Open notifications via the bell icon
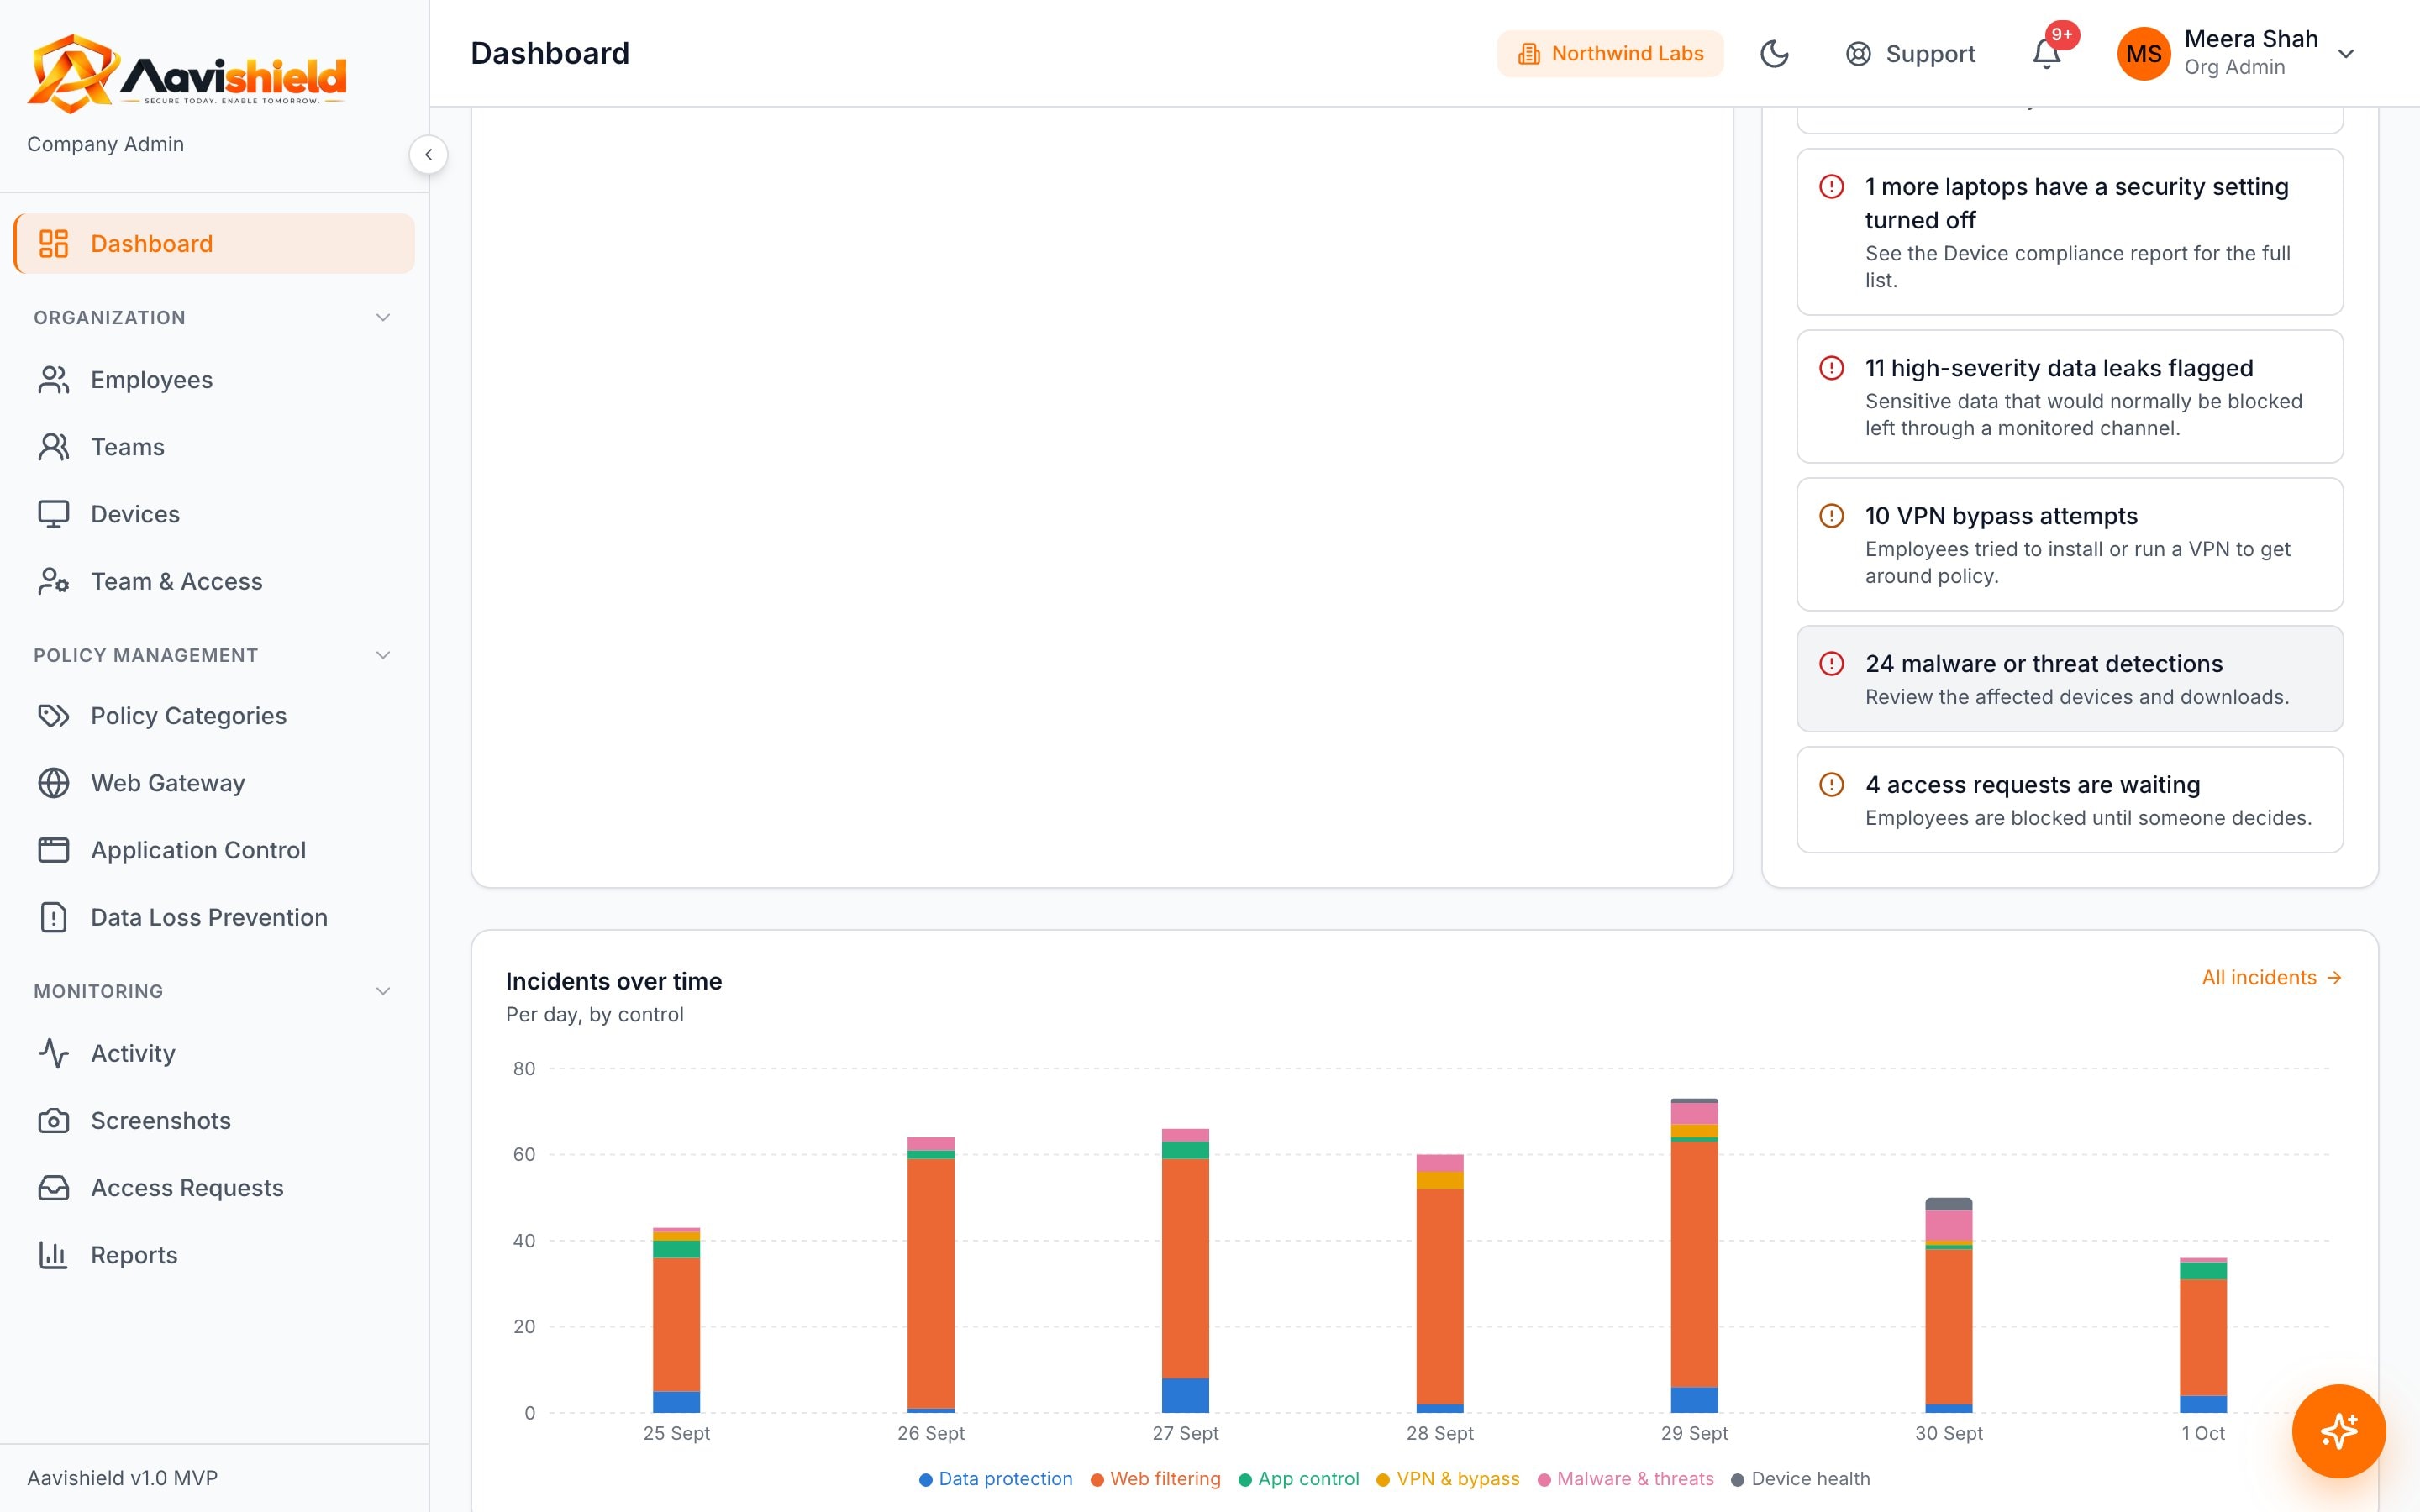 pos(2046,54)
